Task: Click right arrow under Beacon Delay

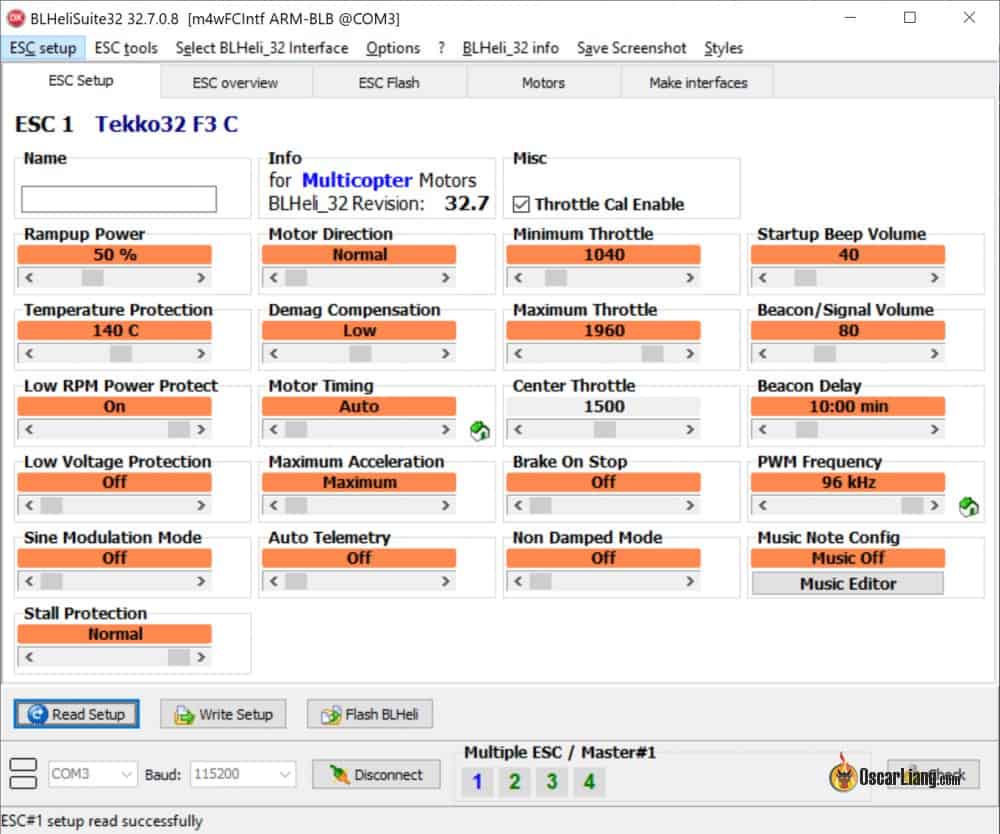Action: [934, 429]
